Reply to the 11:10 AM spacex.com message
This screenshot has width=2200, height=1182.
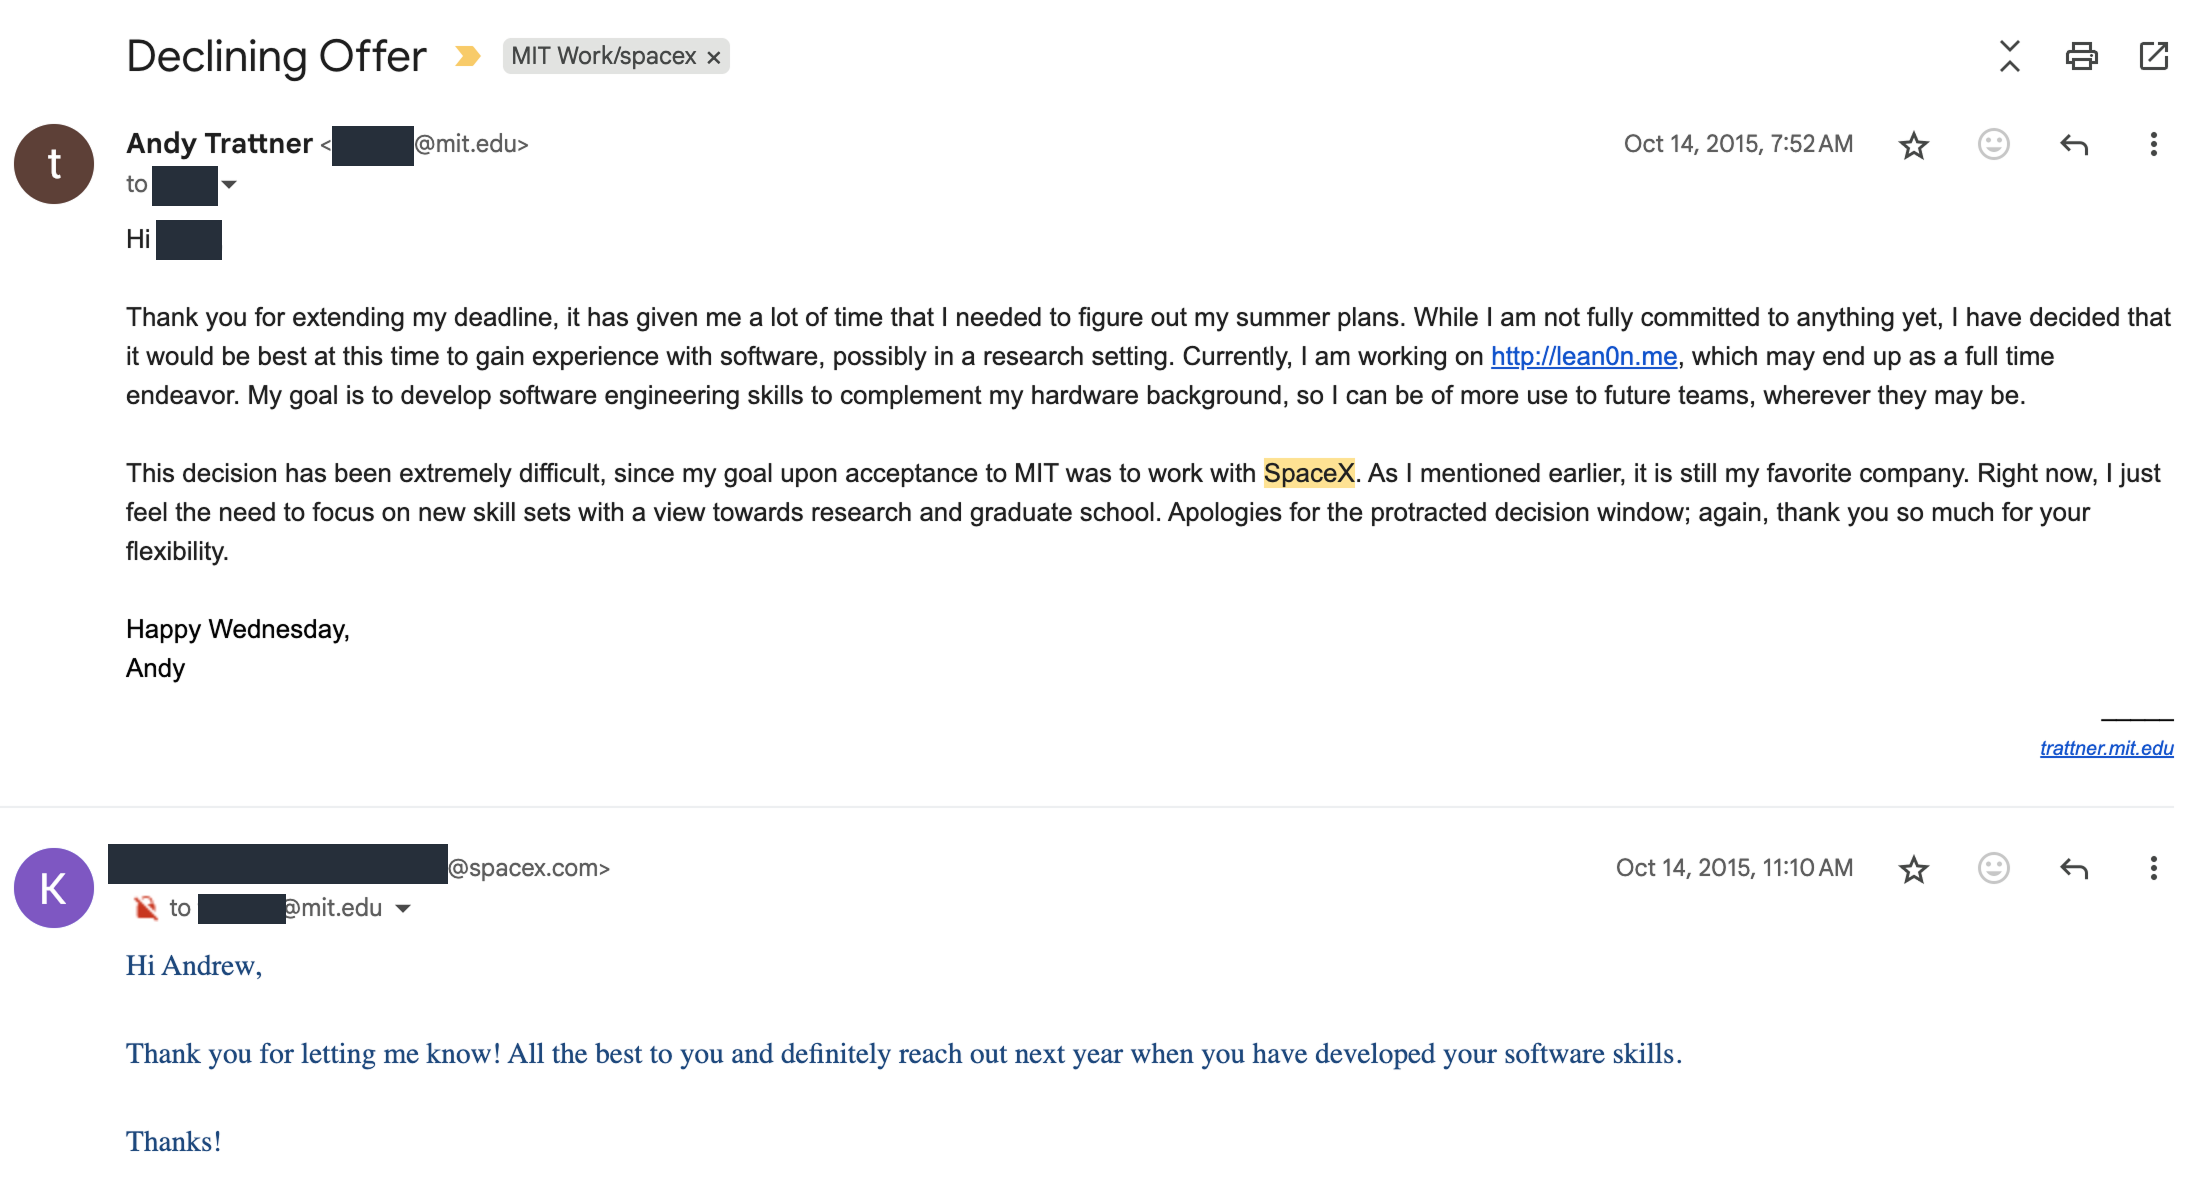coord(2074,868)
